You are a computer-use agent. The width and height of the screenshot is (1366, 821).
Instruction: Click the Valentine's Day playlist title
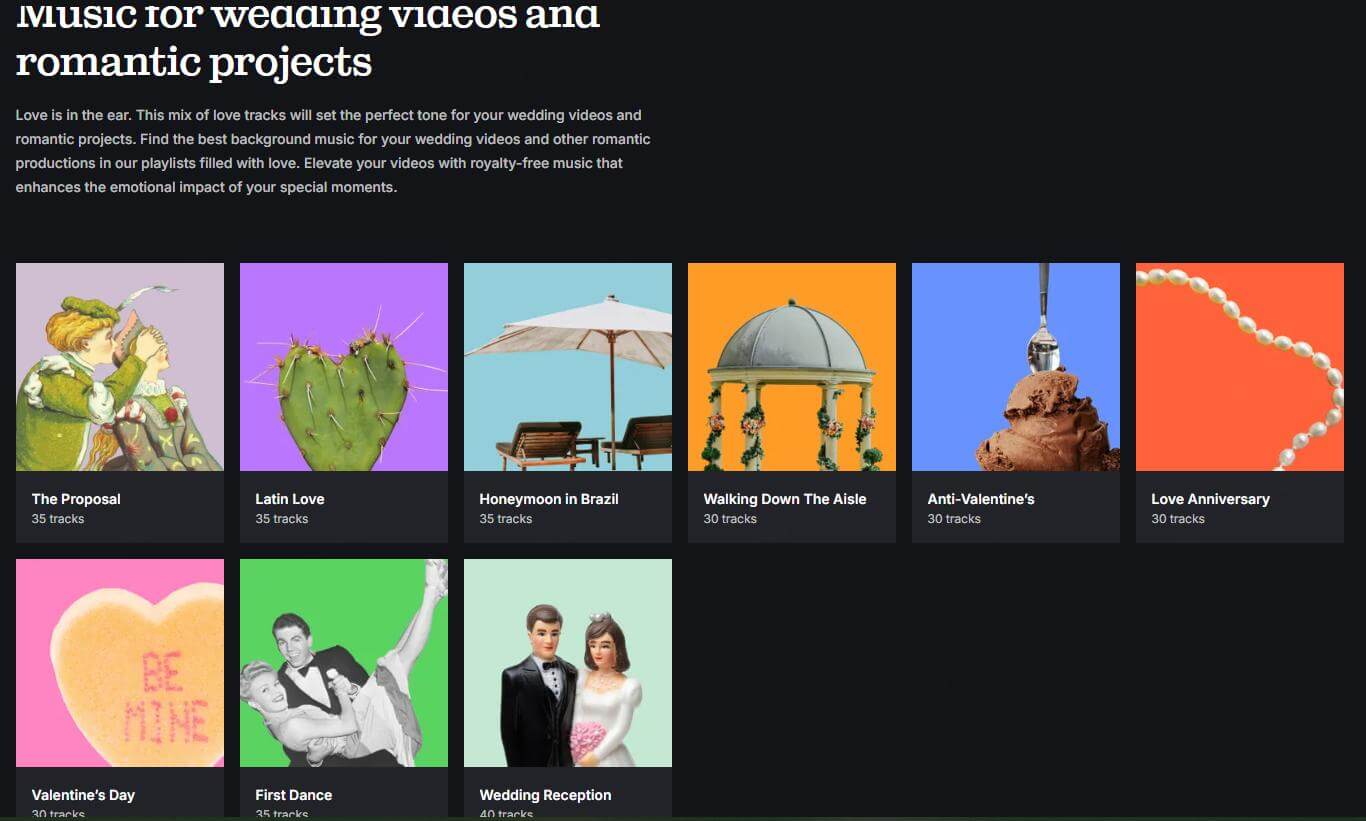[x=83, y=795]
